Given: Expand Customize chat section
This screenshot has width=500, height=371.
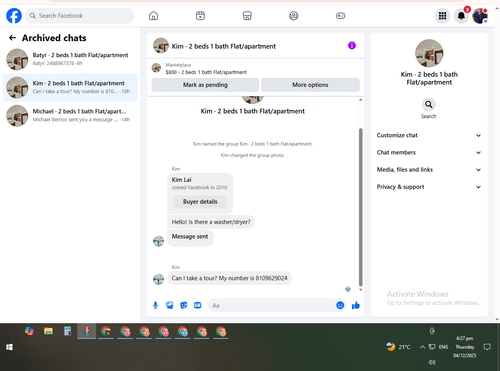Looking at the screenshot, I should point(429,135).
